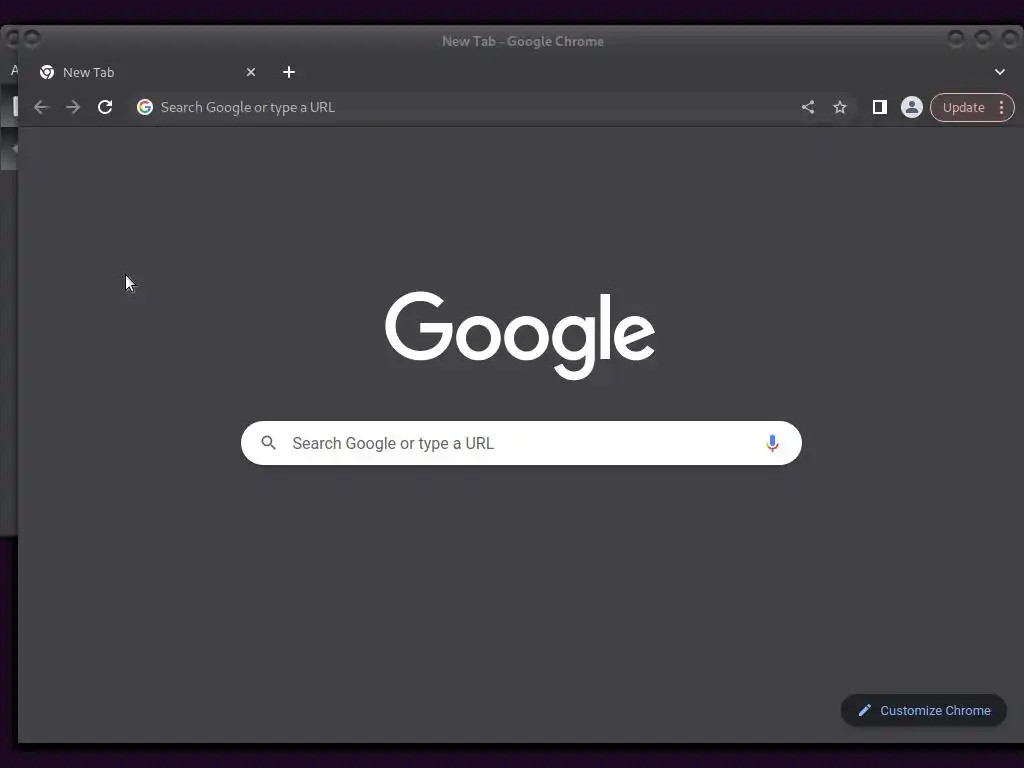Close the New Tab tab

[x=251, y=72]
